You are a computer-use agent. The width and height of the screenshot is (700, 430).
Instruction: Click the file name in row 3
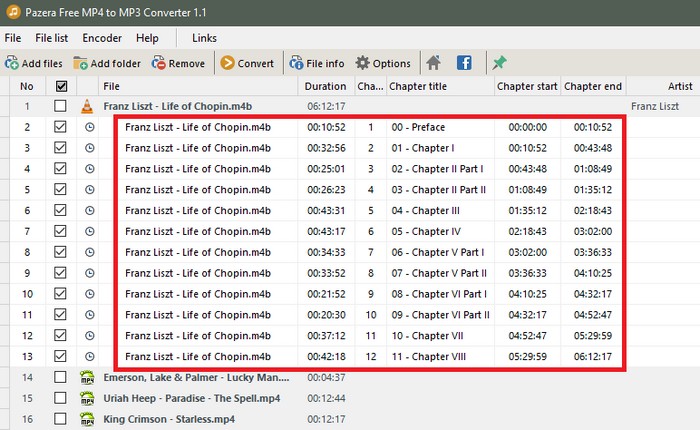(198, 148)
